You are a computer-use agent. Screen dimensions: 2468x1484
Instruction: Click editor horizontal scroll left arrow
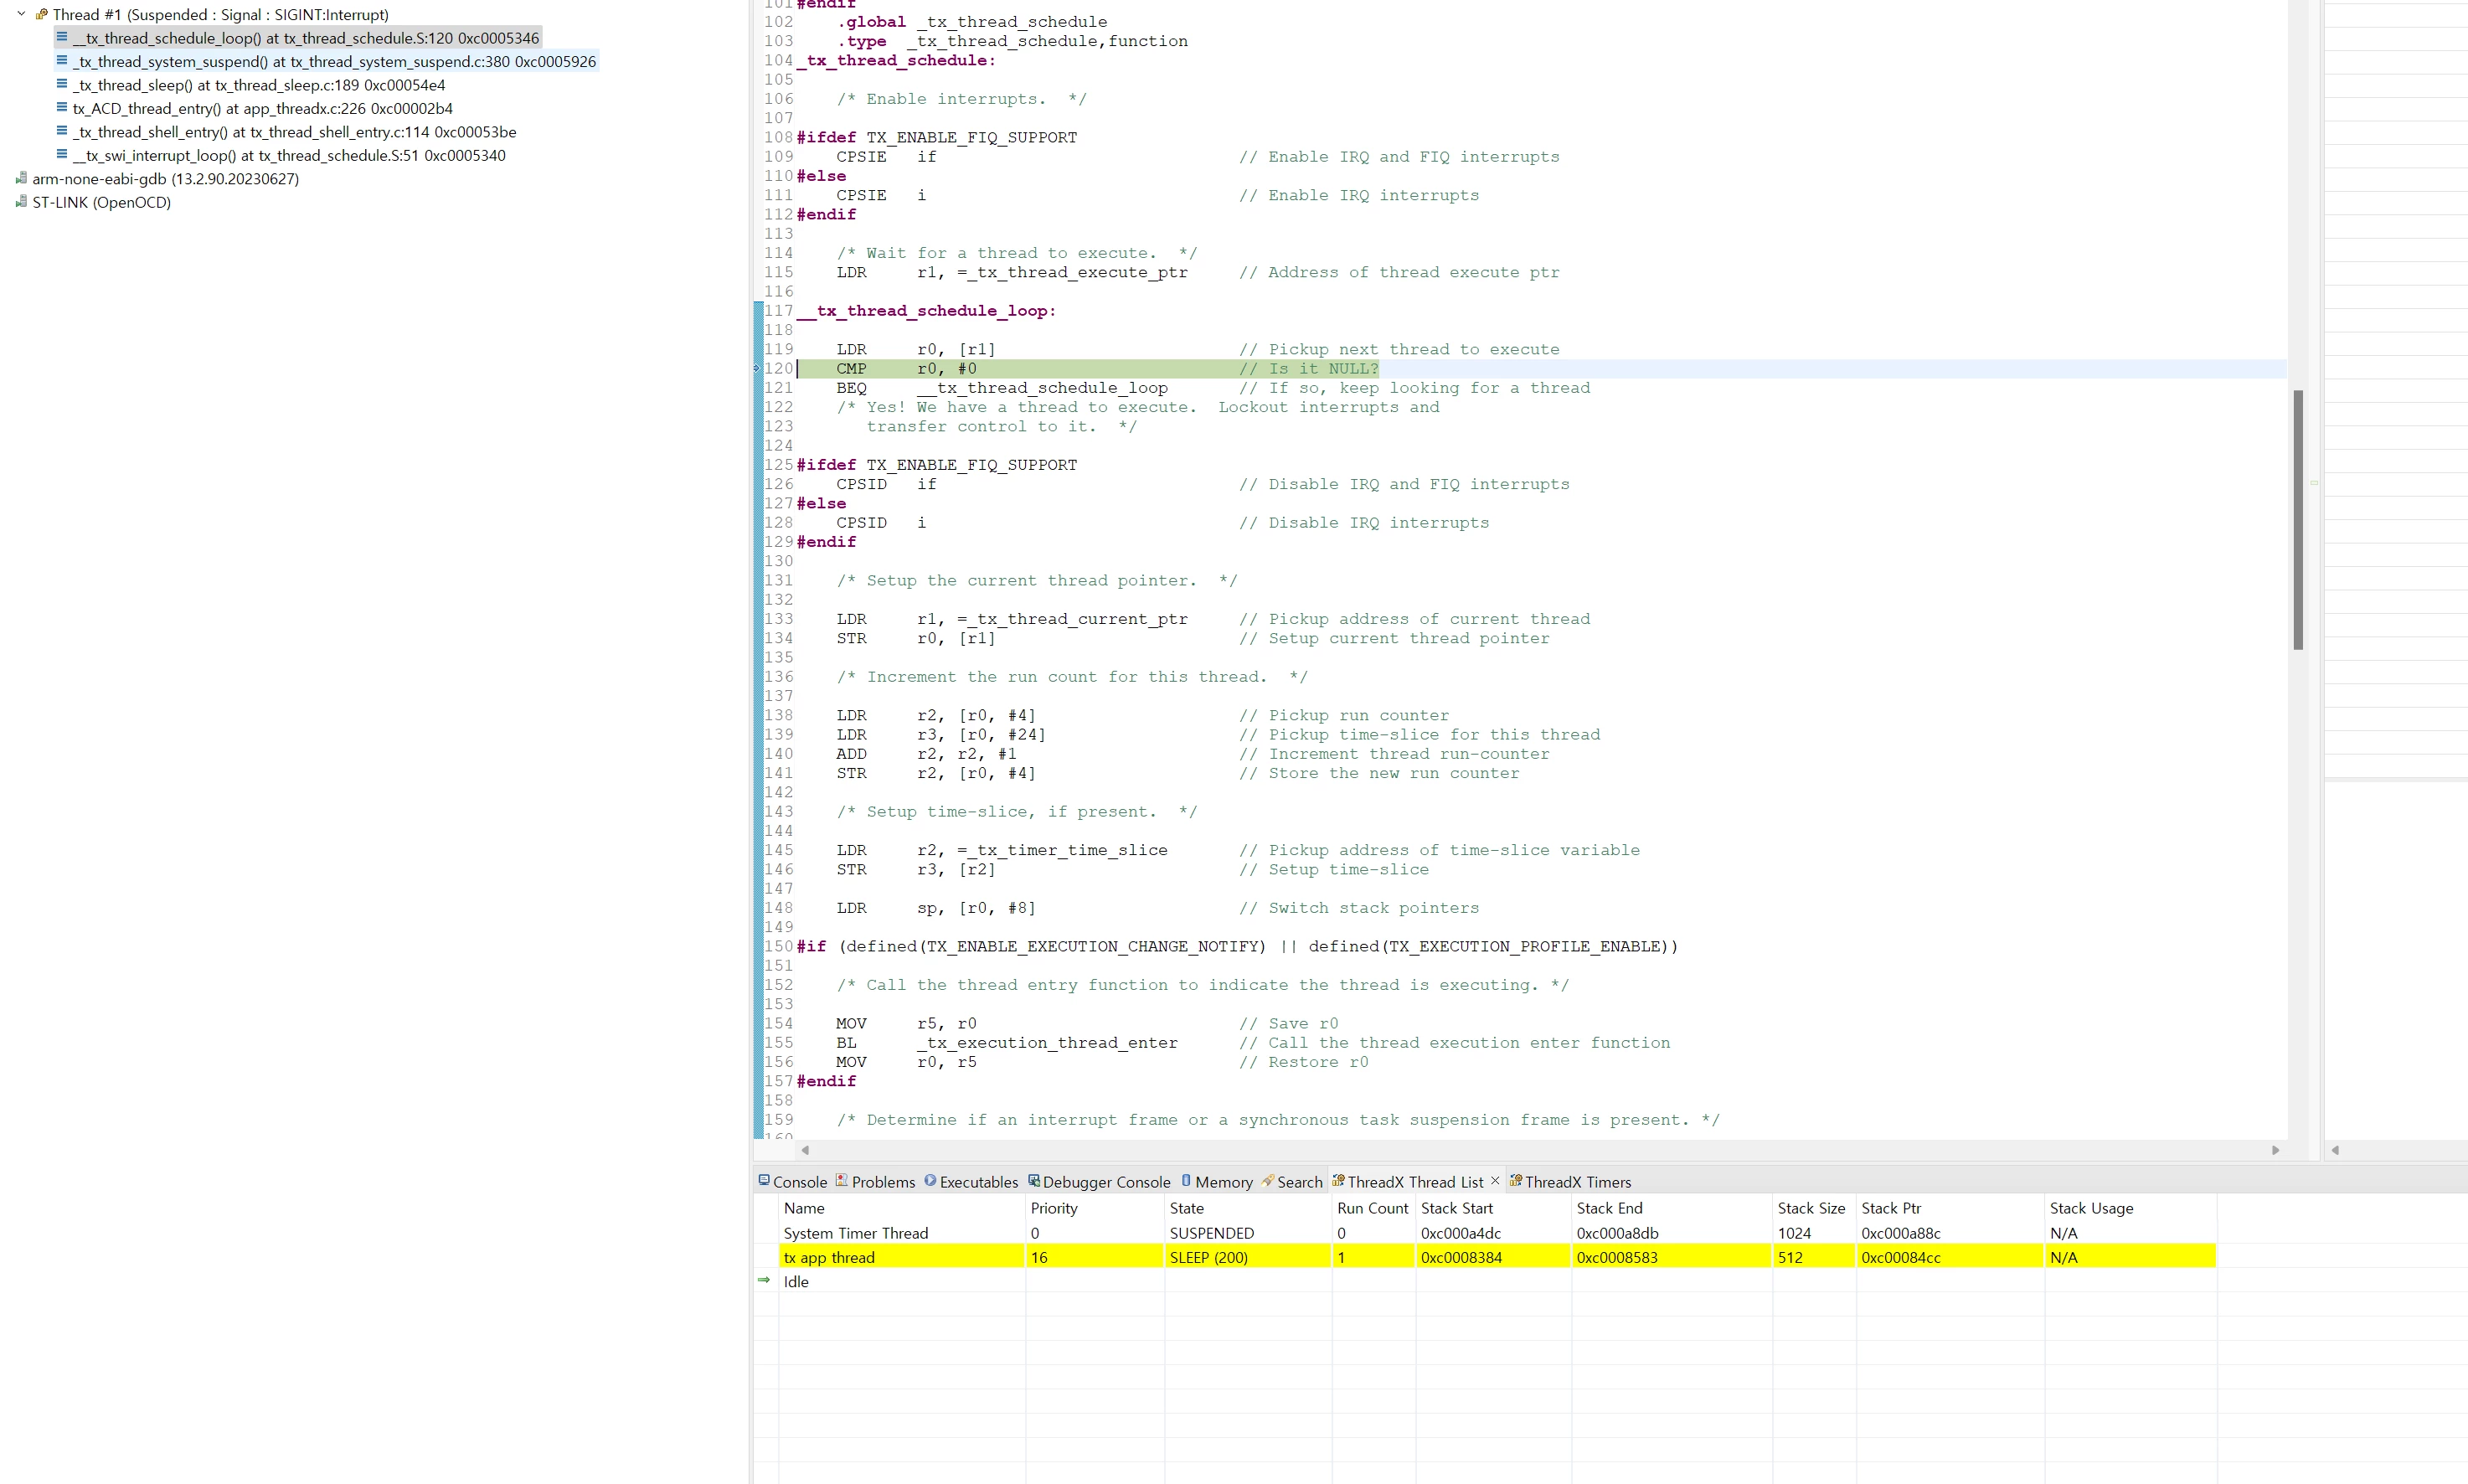click(805, 1150)
